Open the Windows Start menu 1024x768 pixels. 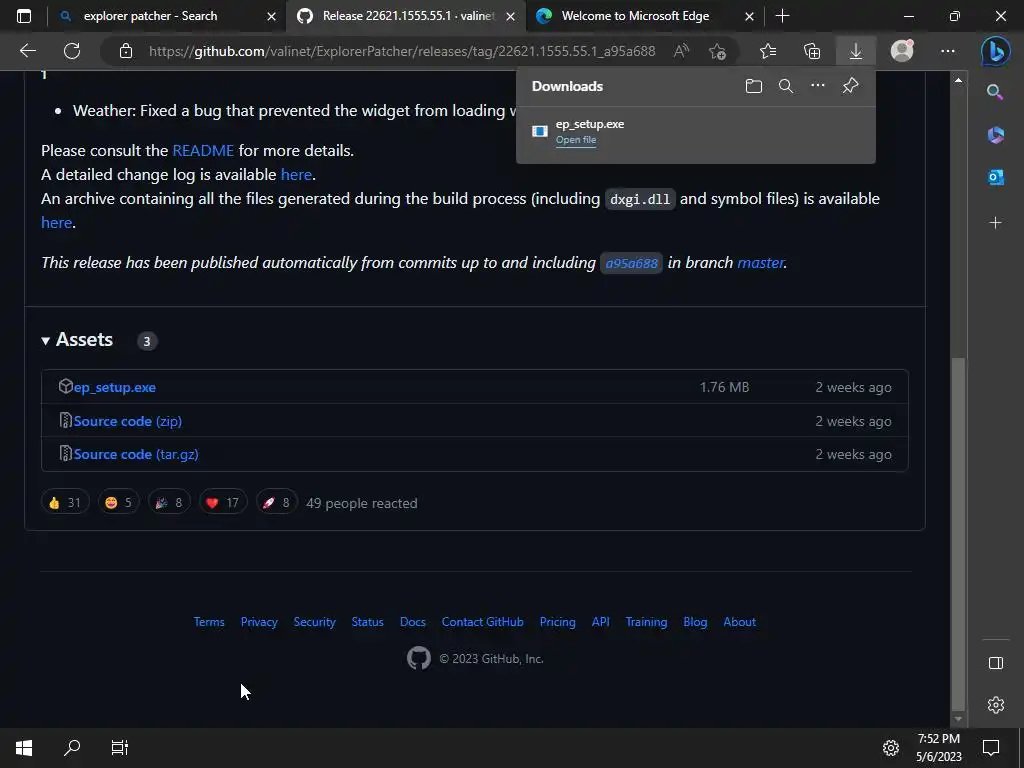click(x=24, y=748)
